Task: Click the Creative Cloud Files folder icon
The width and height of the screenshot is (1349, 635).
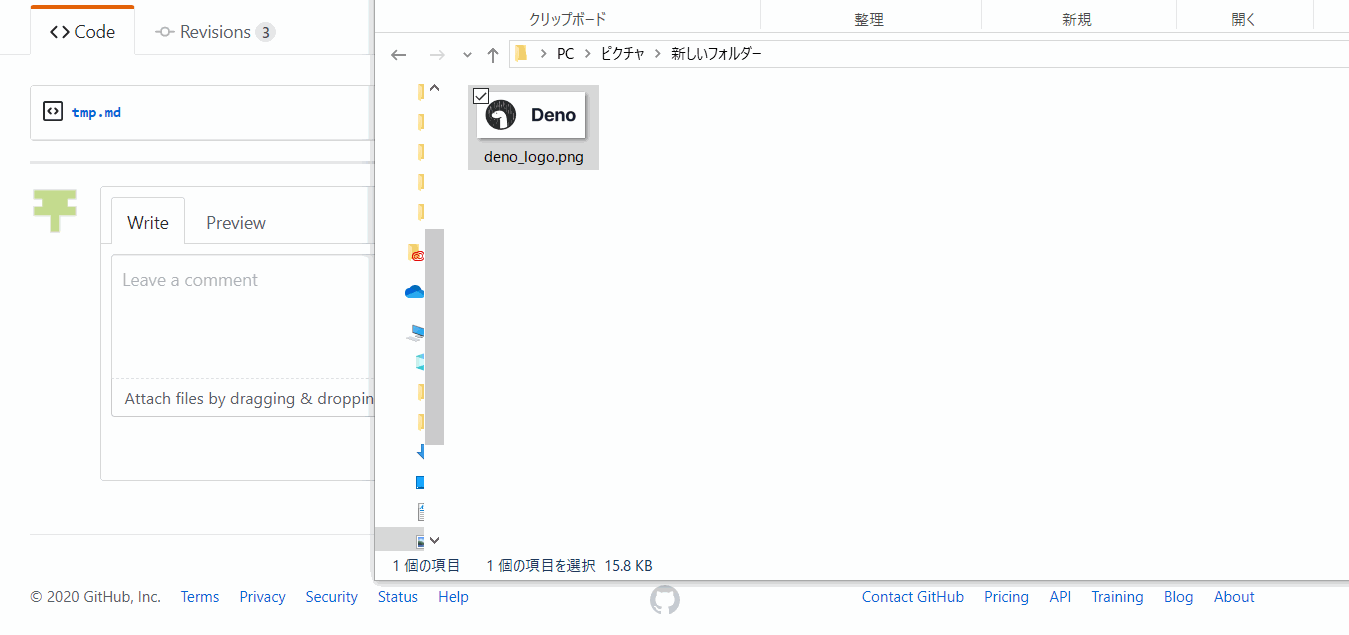Action: 415,254
